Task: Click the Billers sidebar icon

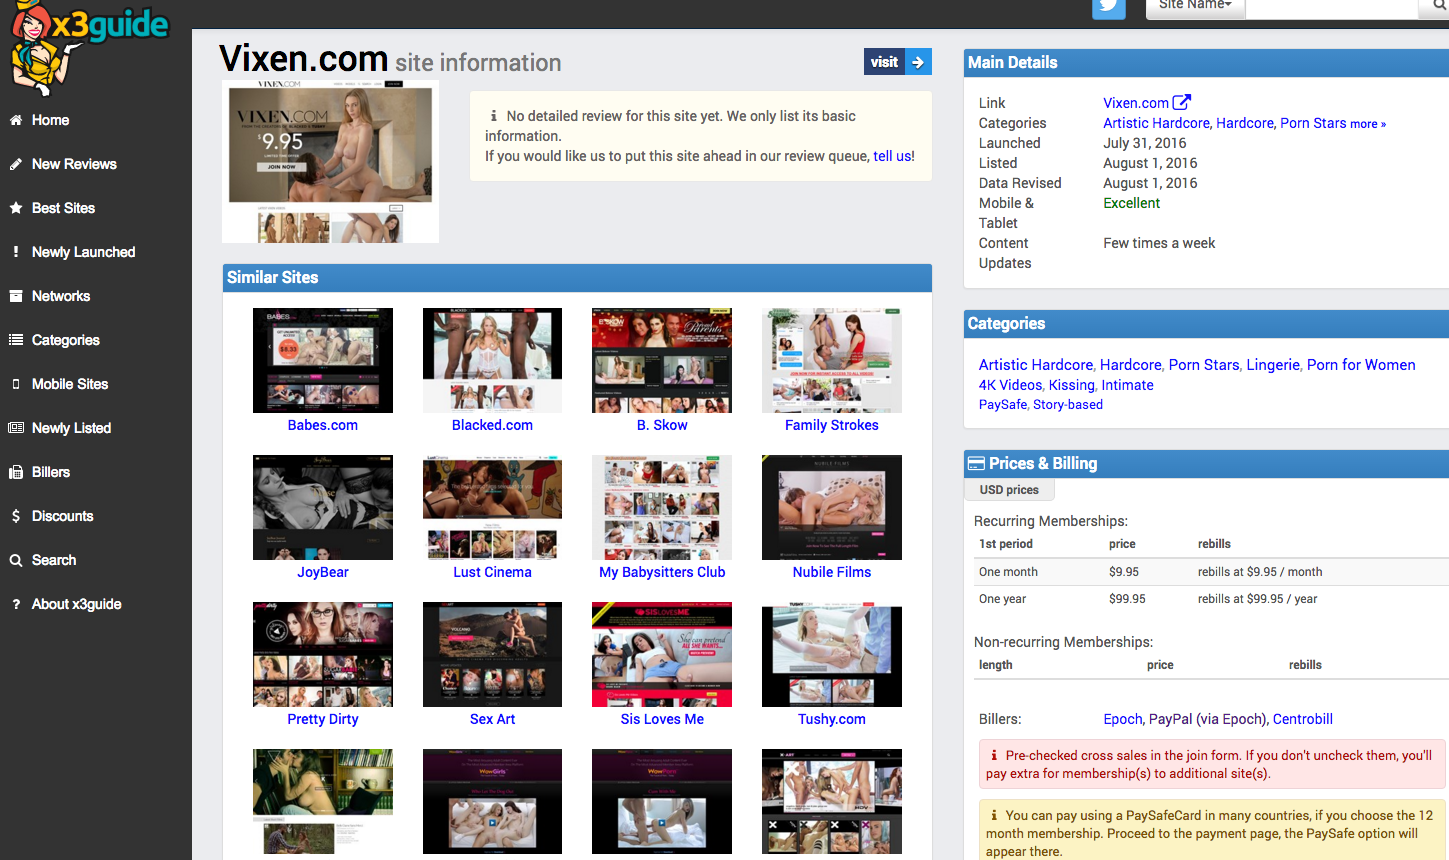Action: [x=16, y=472]
